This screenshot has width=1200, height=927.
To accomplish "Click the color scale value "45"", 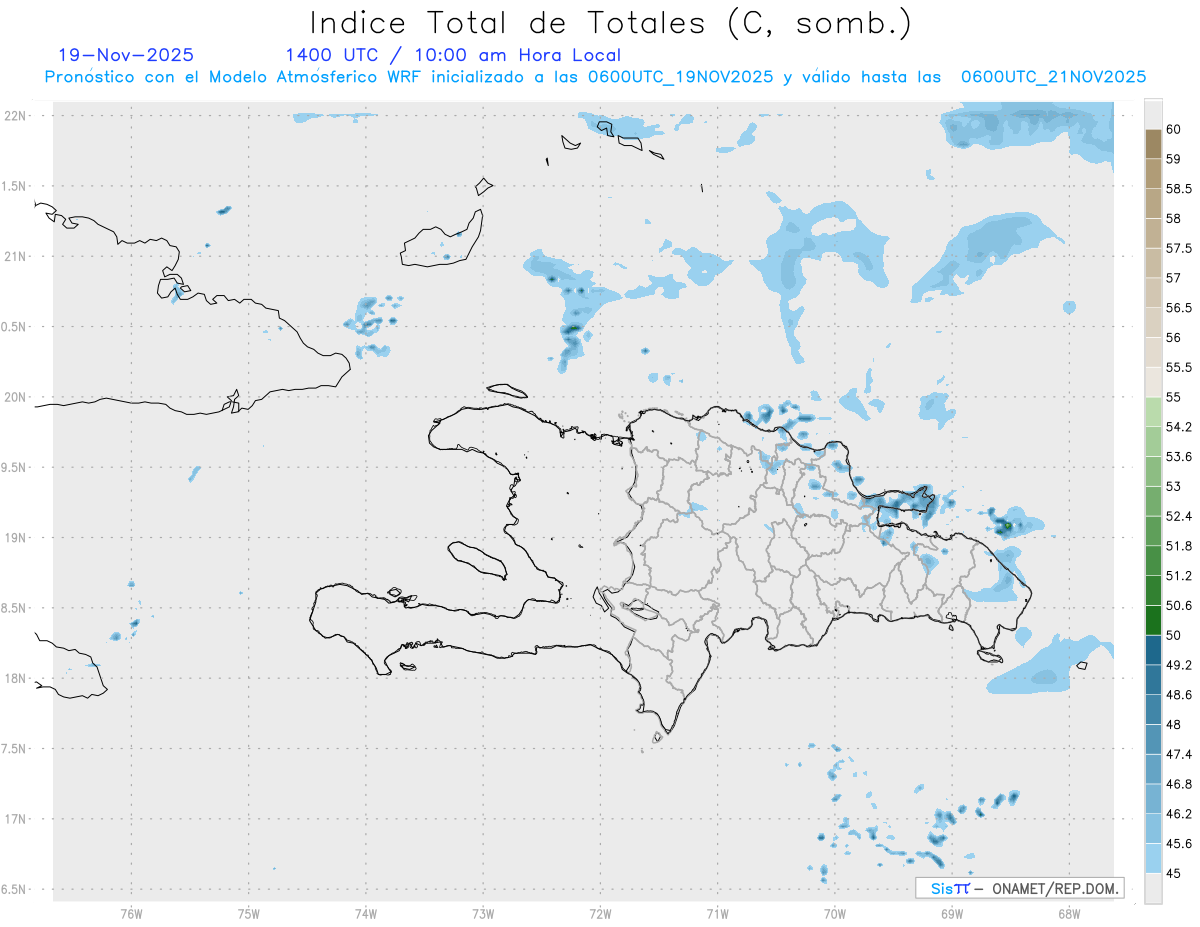I will click(1174, 873).
